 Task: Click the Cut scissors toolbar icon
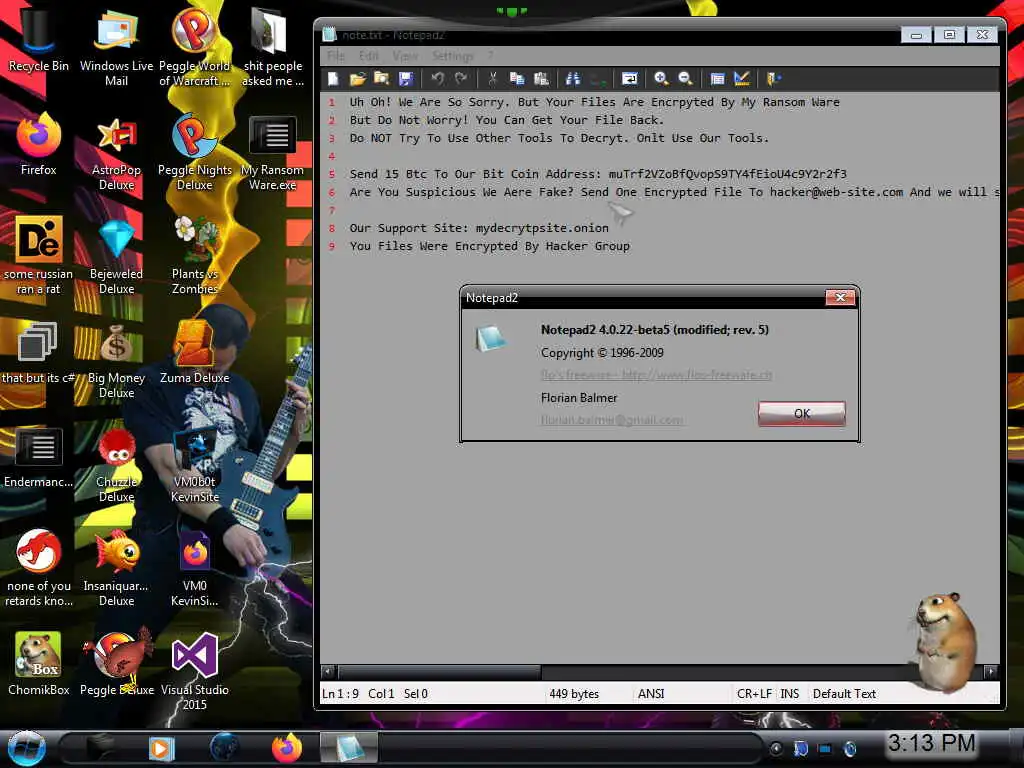[x=492, y=79]
